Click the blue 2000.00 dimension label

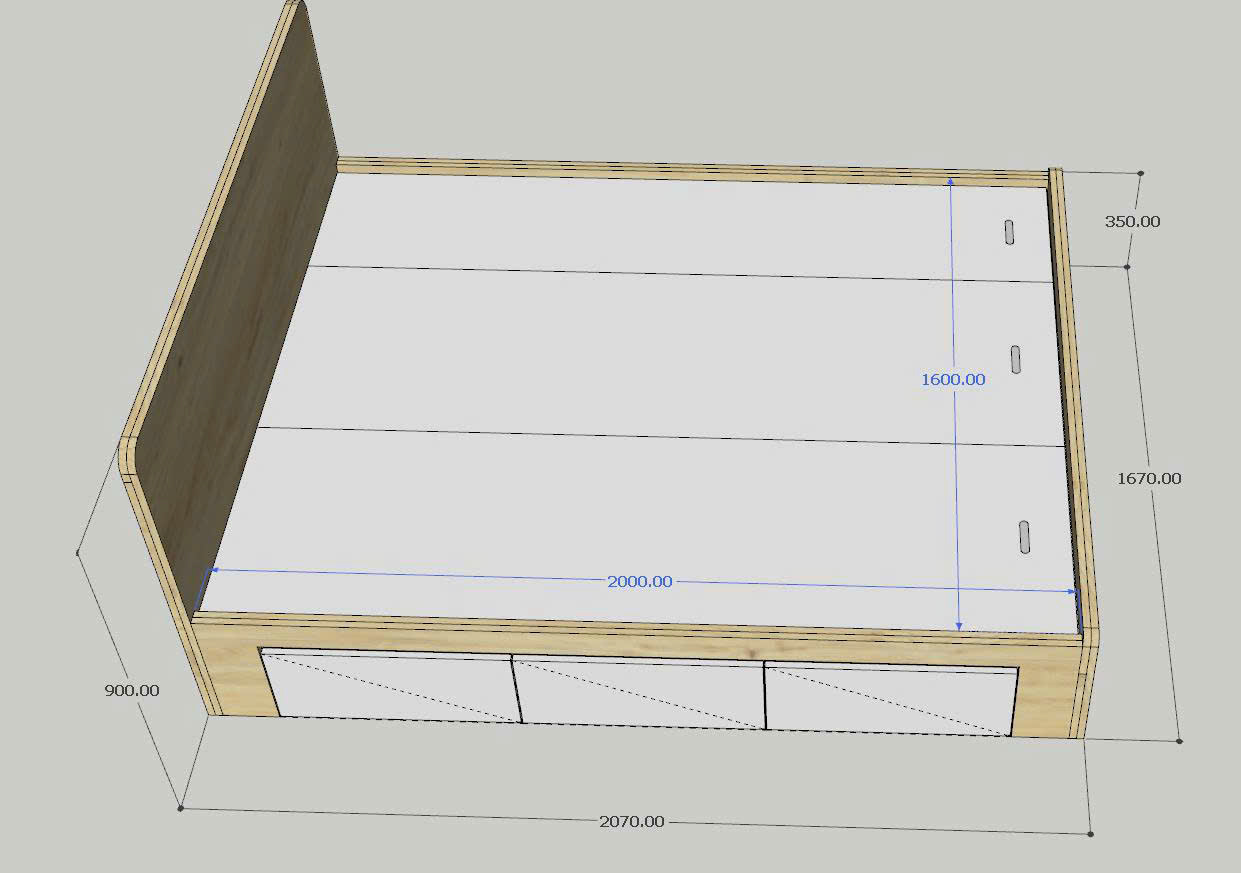coord(640,581)
